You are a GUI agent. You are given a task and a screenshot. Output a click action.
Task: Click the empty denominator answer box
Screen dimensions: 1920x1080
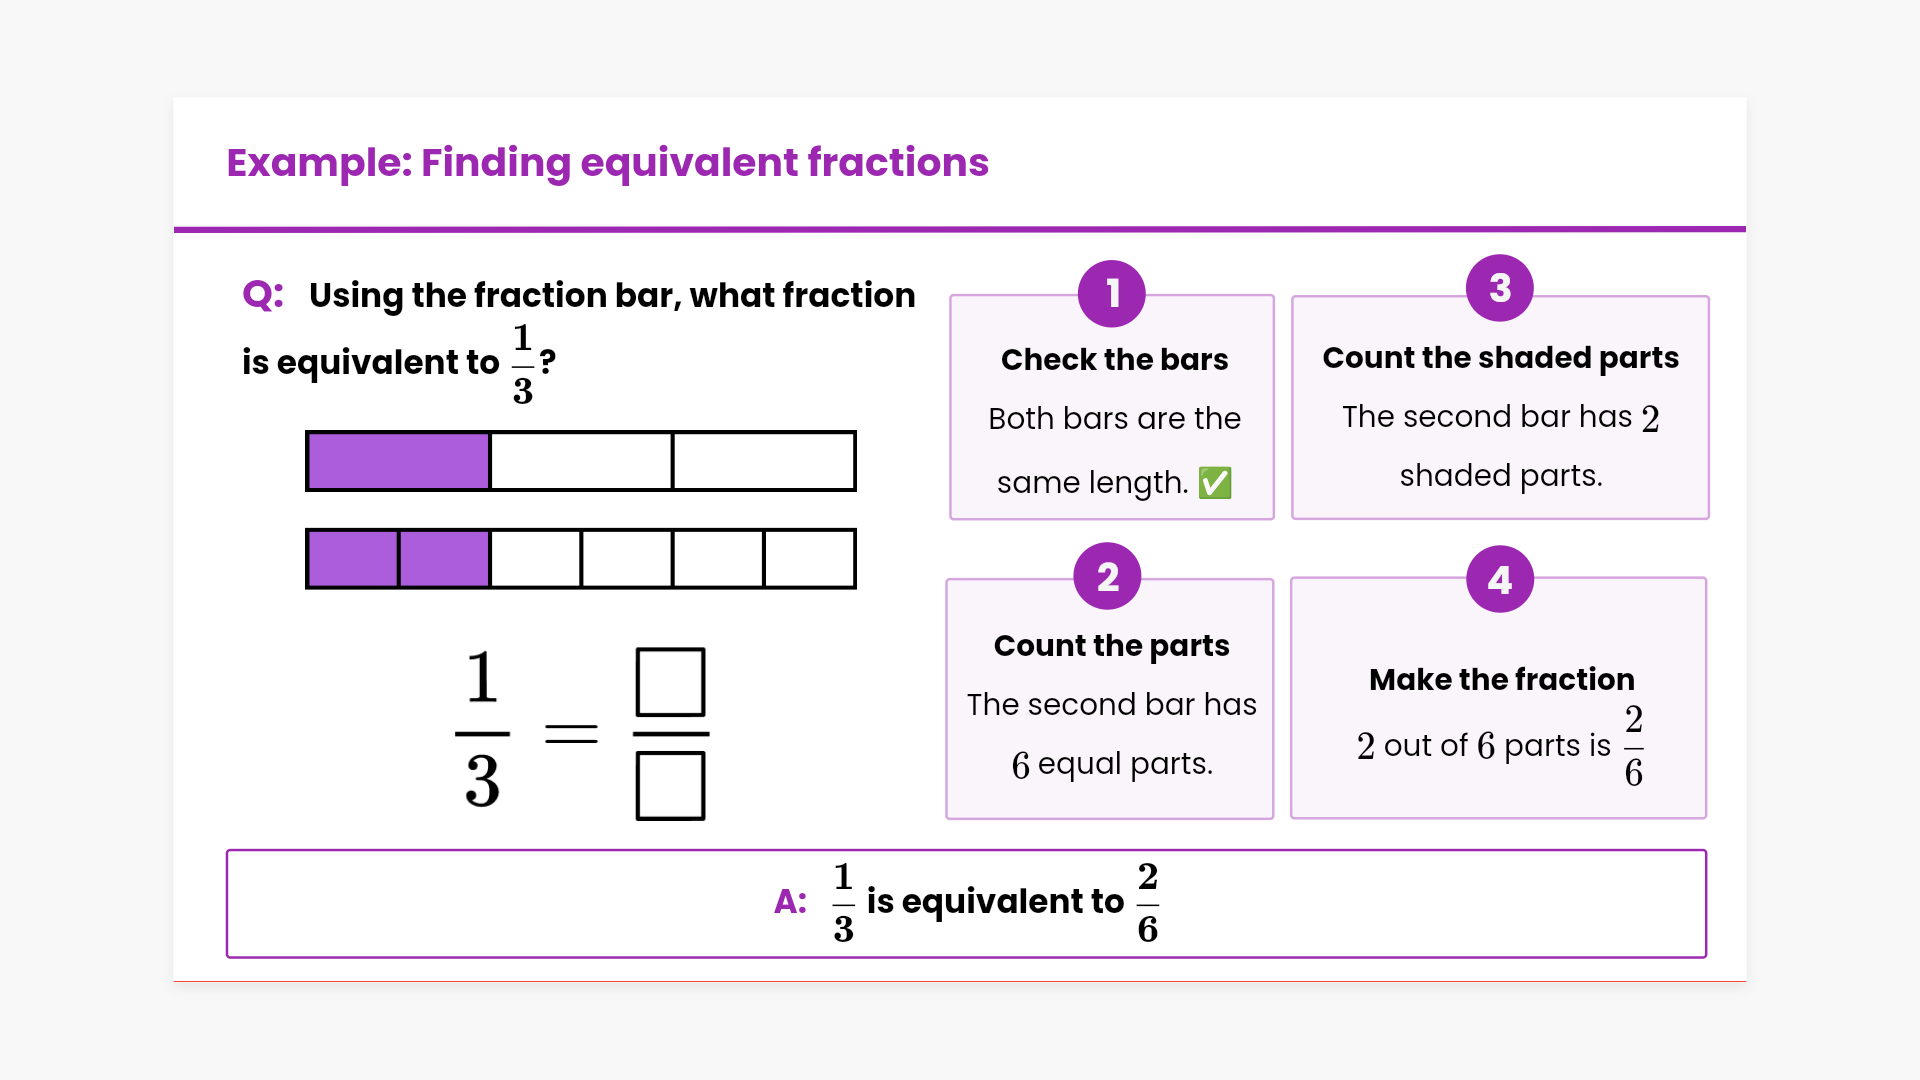click(x=670, y=786)
